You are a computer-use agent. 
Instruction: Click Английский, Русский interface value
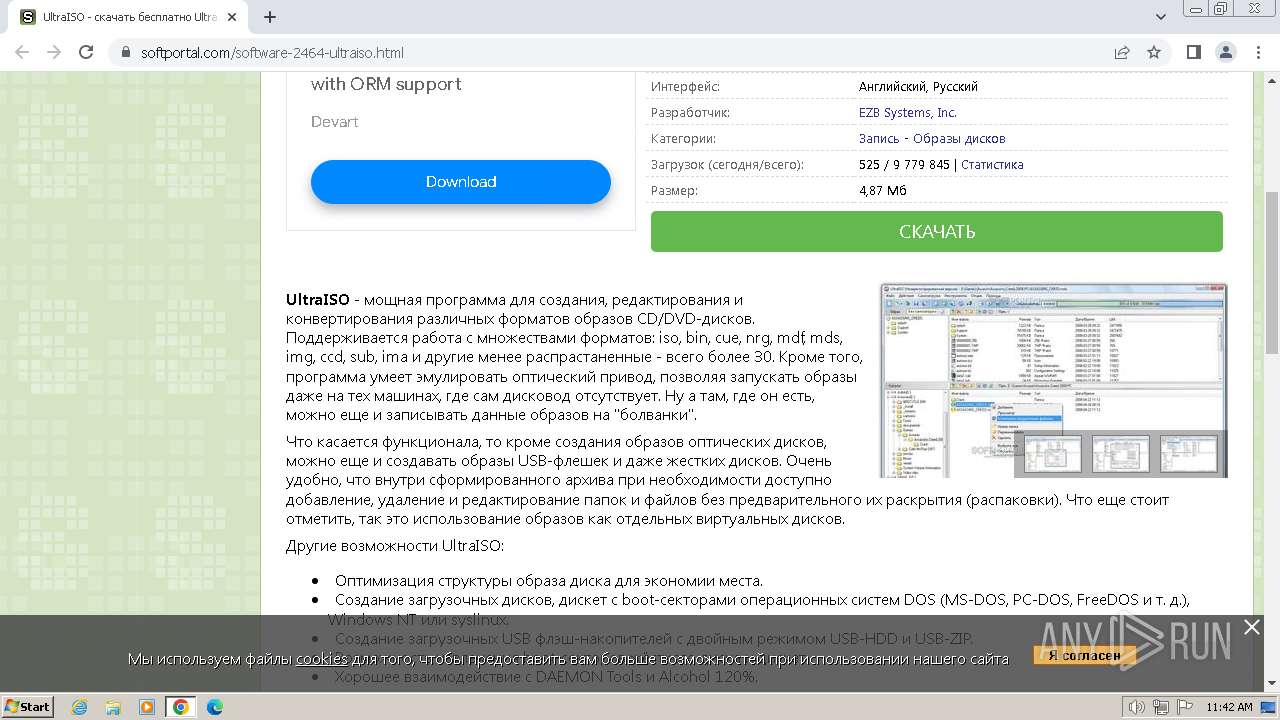(918, 86)
